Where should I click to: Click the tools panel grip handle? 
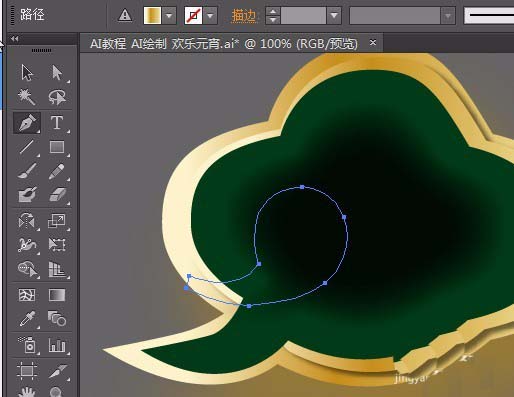click(42, 50)
